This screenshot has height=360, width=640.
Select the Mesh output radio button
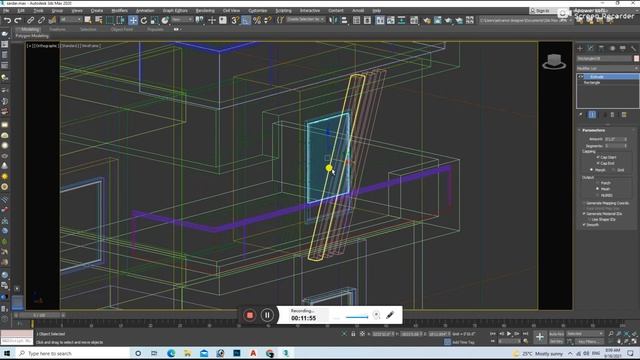point(598,189)
